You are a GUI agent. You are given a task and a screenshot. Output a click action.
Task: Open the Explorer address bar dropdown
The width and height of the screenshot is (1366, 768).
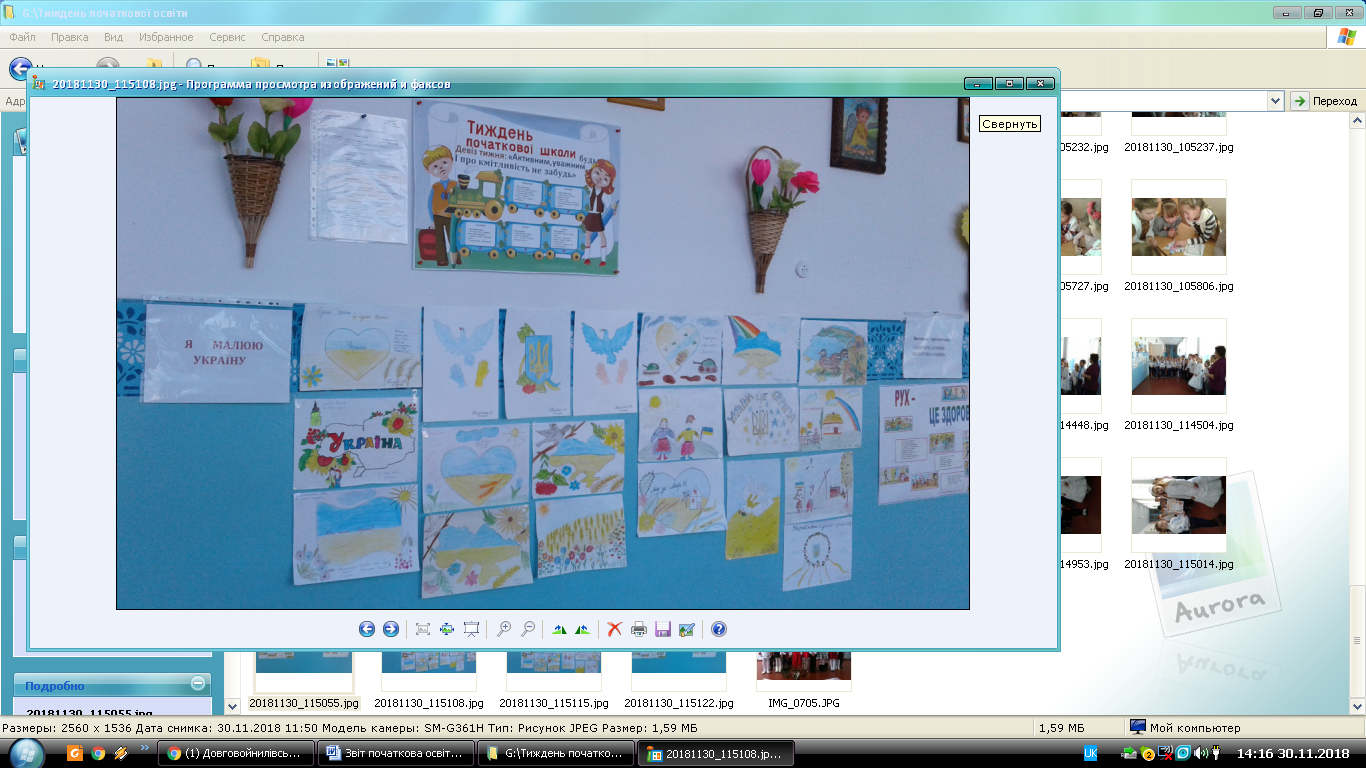tap(1275, 101)
